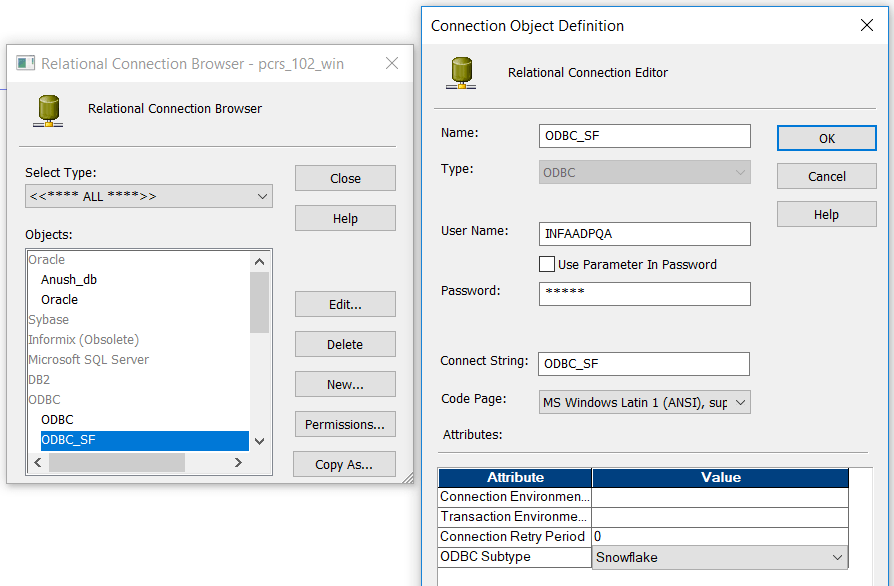This screenshot has height=586, width=894.
Task: Confirm the connection with OK
Action: tap(826, 138)
